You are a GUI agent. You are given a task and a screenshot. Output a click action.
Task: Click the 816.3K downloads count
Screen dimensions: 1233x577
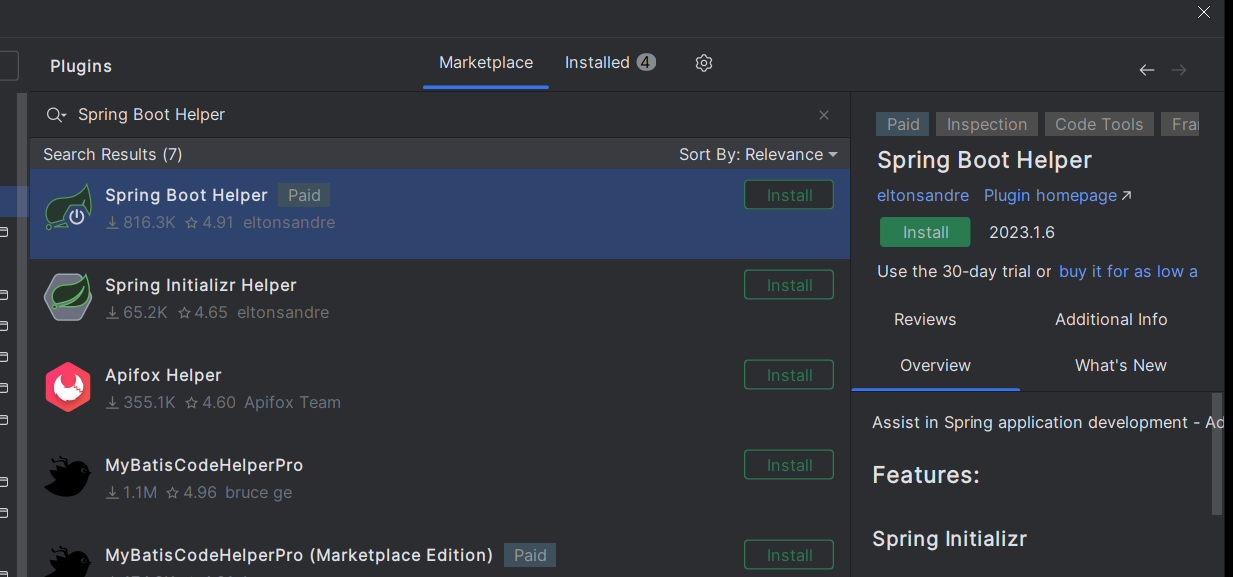click(x=141, y=223)
